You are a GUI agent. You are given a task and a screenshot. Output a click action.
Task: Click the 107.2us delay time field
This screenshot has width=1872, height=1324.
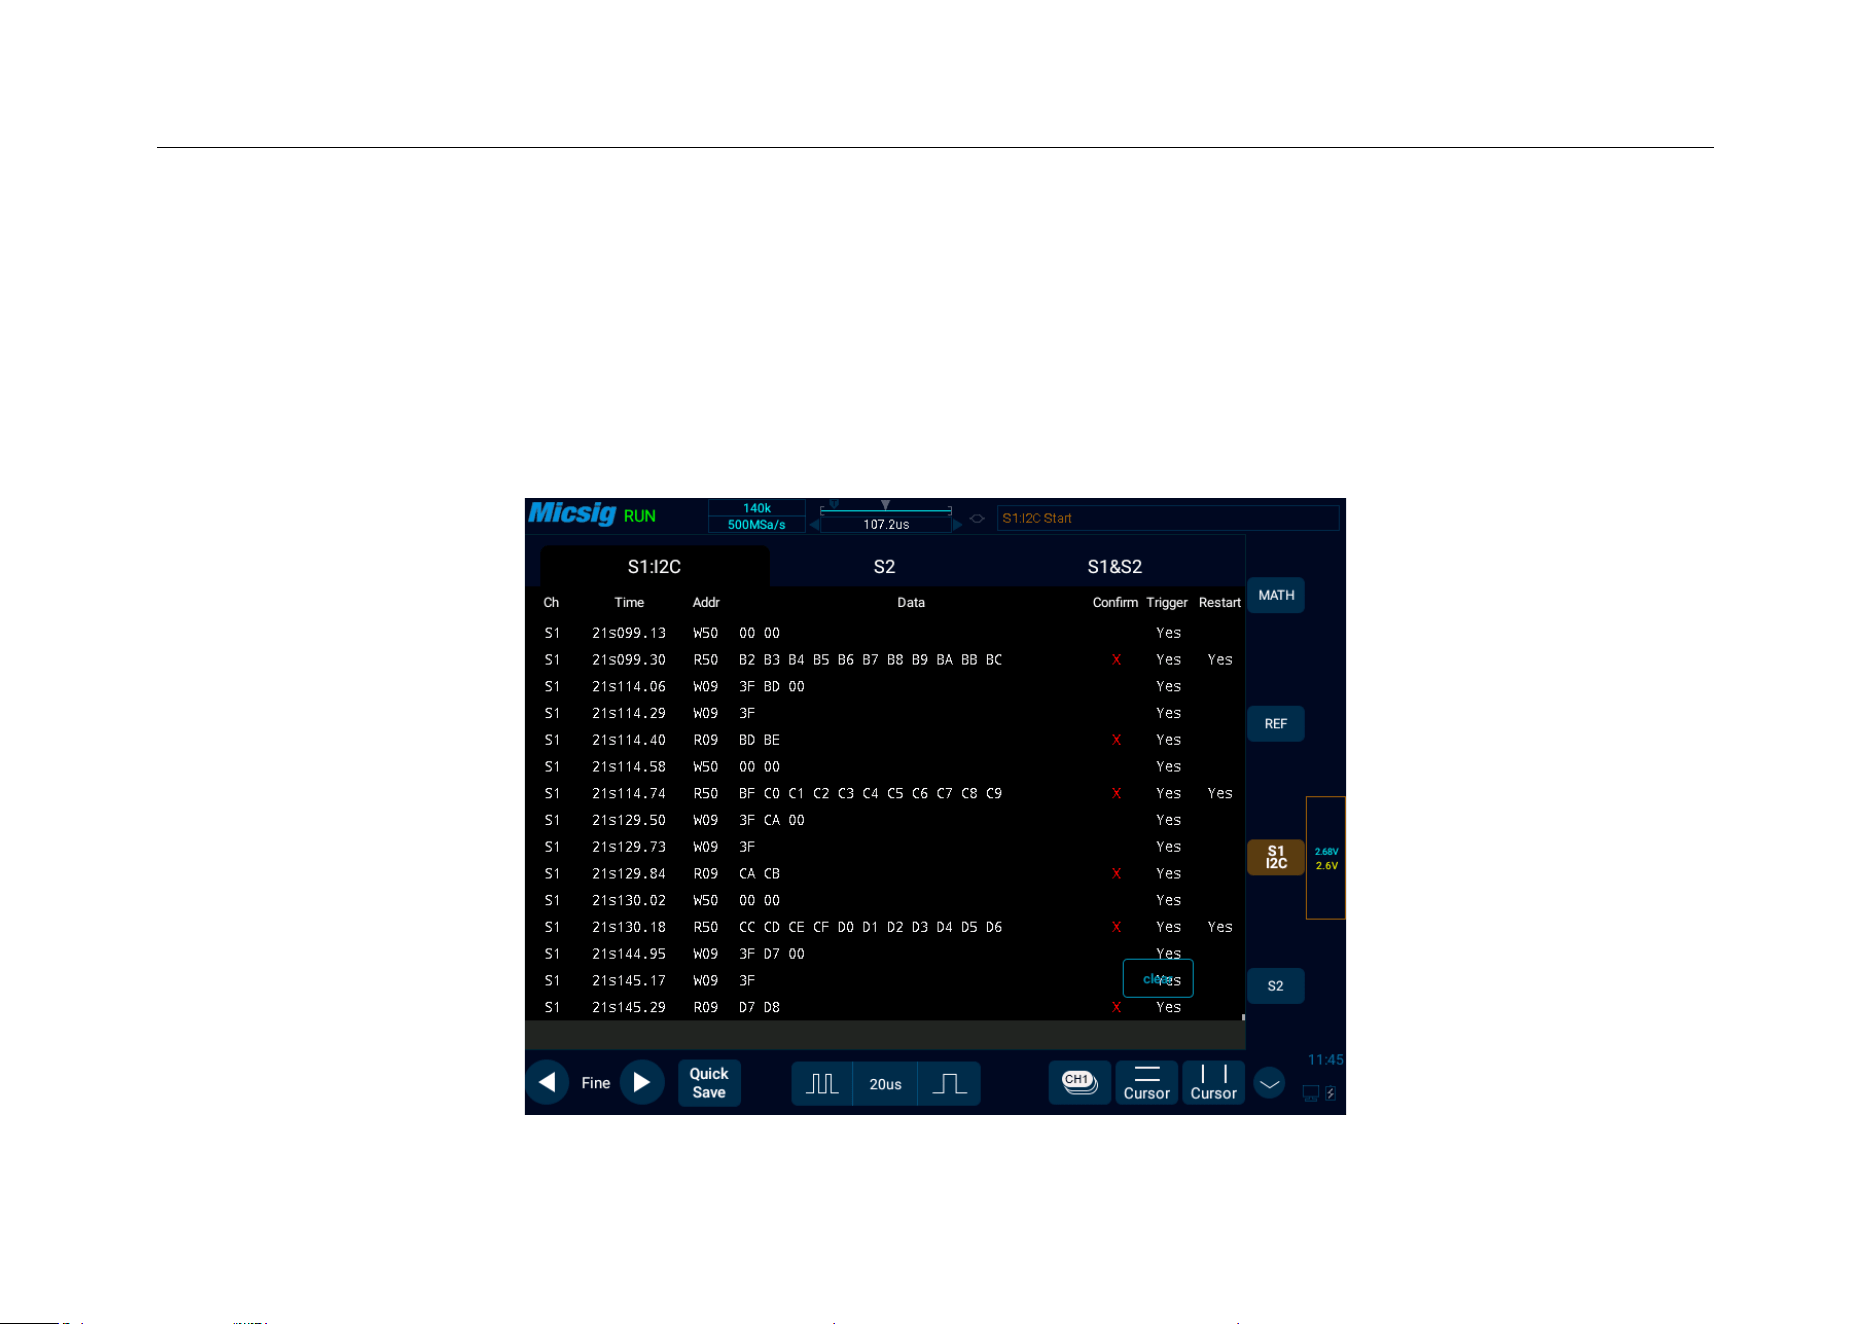[x=886, y=525]
